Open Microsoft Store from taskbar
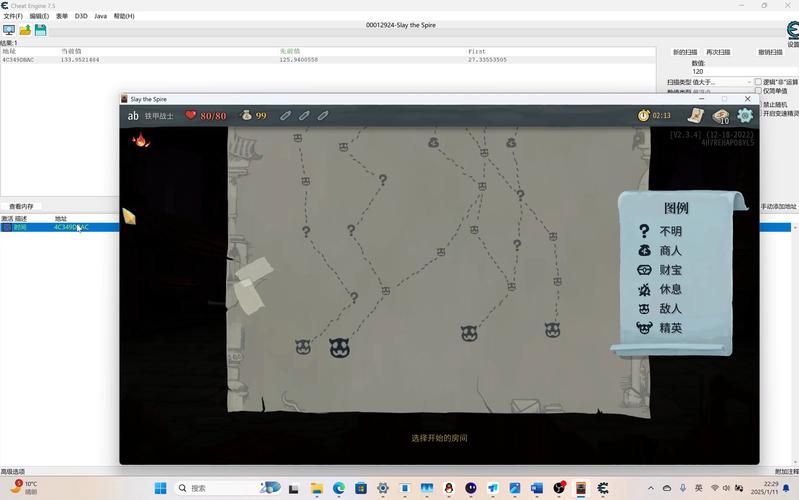The width and height of the screenshot is (799, 500). [x=361, y=488]
